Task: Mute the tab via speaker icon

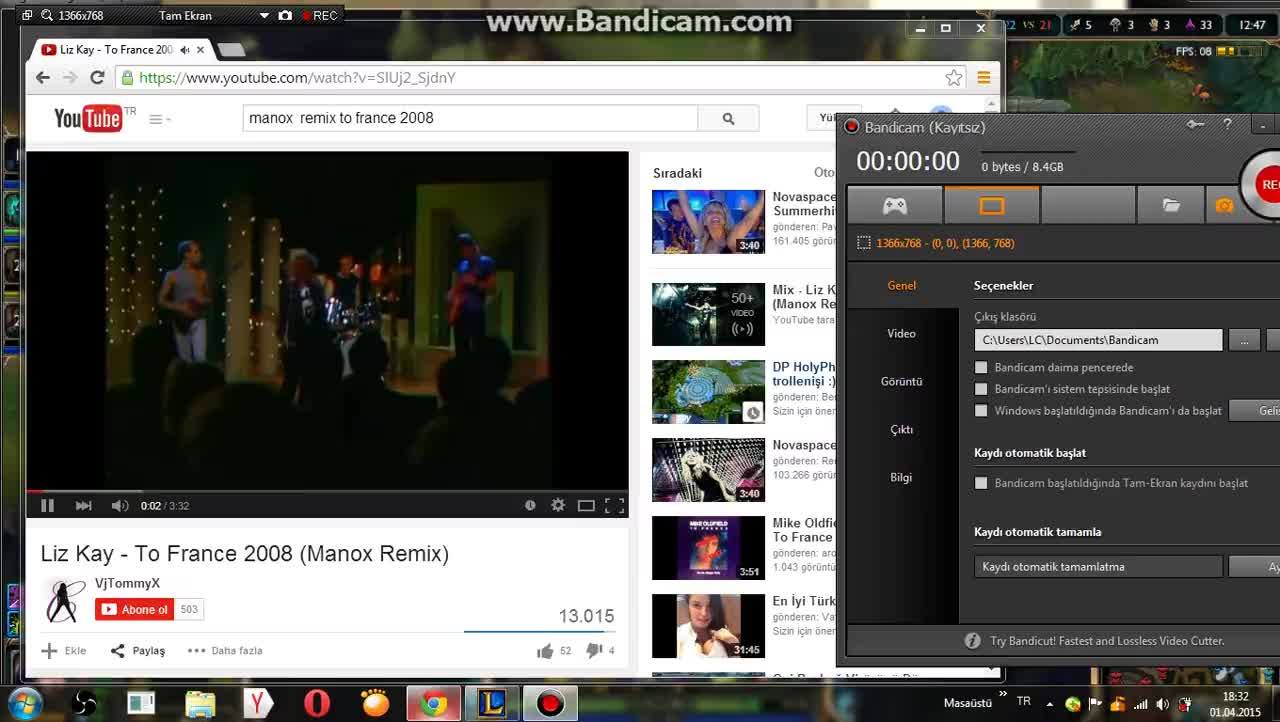Action: pyautogui.click(x=185, y=50)
